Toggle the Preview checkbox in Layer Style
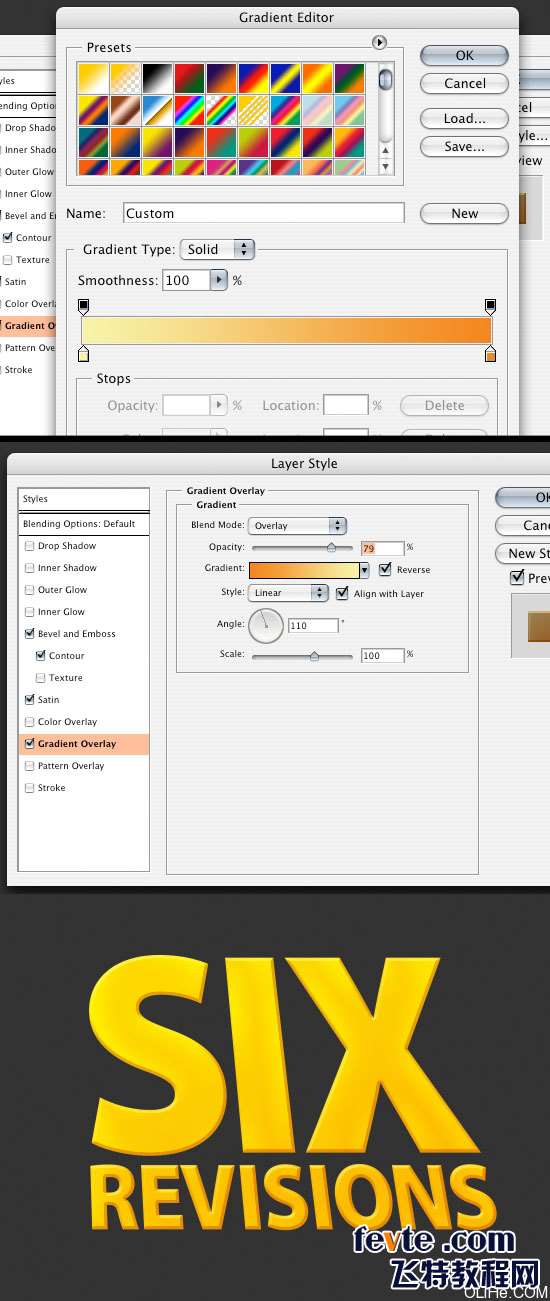This screenshot has height=1301, width=550. pos(517,578)
